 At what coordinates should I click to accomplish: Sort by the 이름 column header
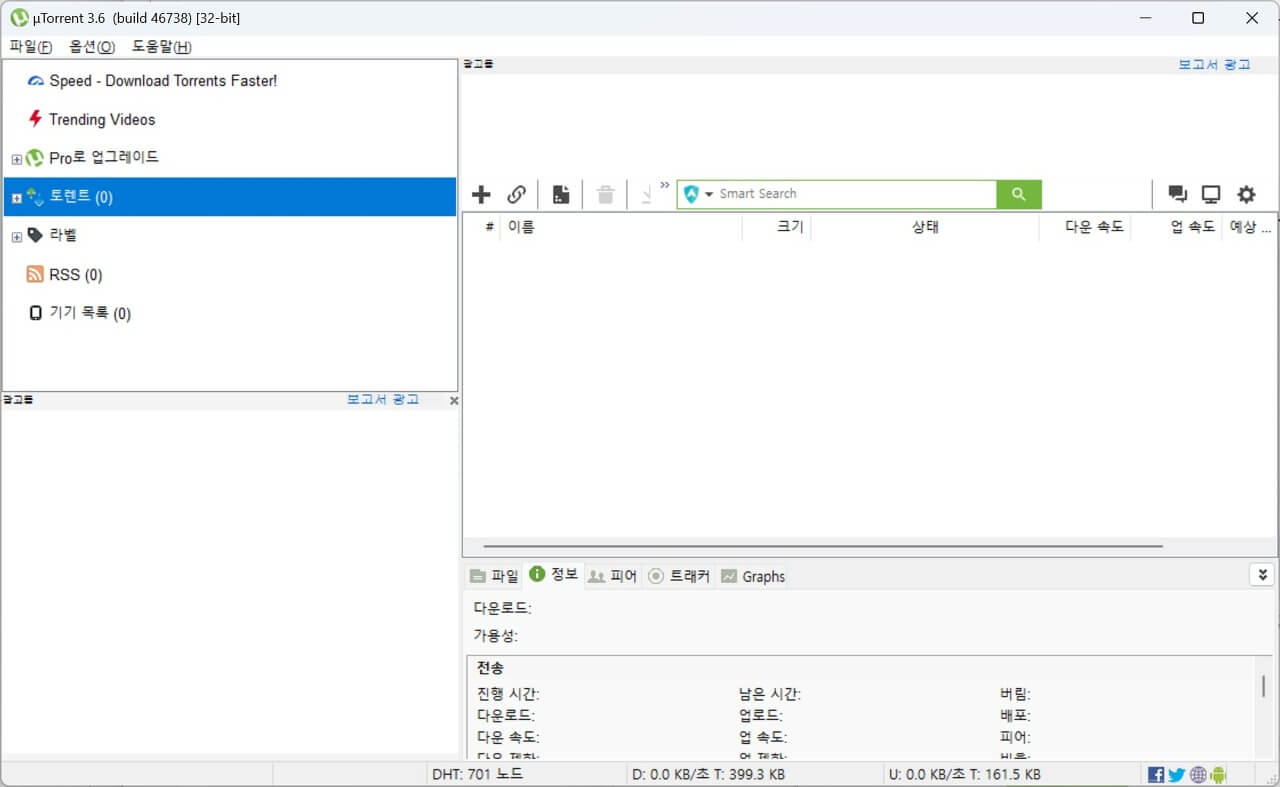pos(621,227)
